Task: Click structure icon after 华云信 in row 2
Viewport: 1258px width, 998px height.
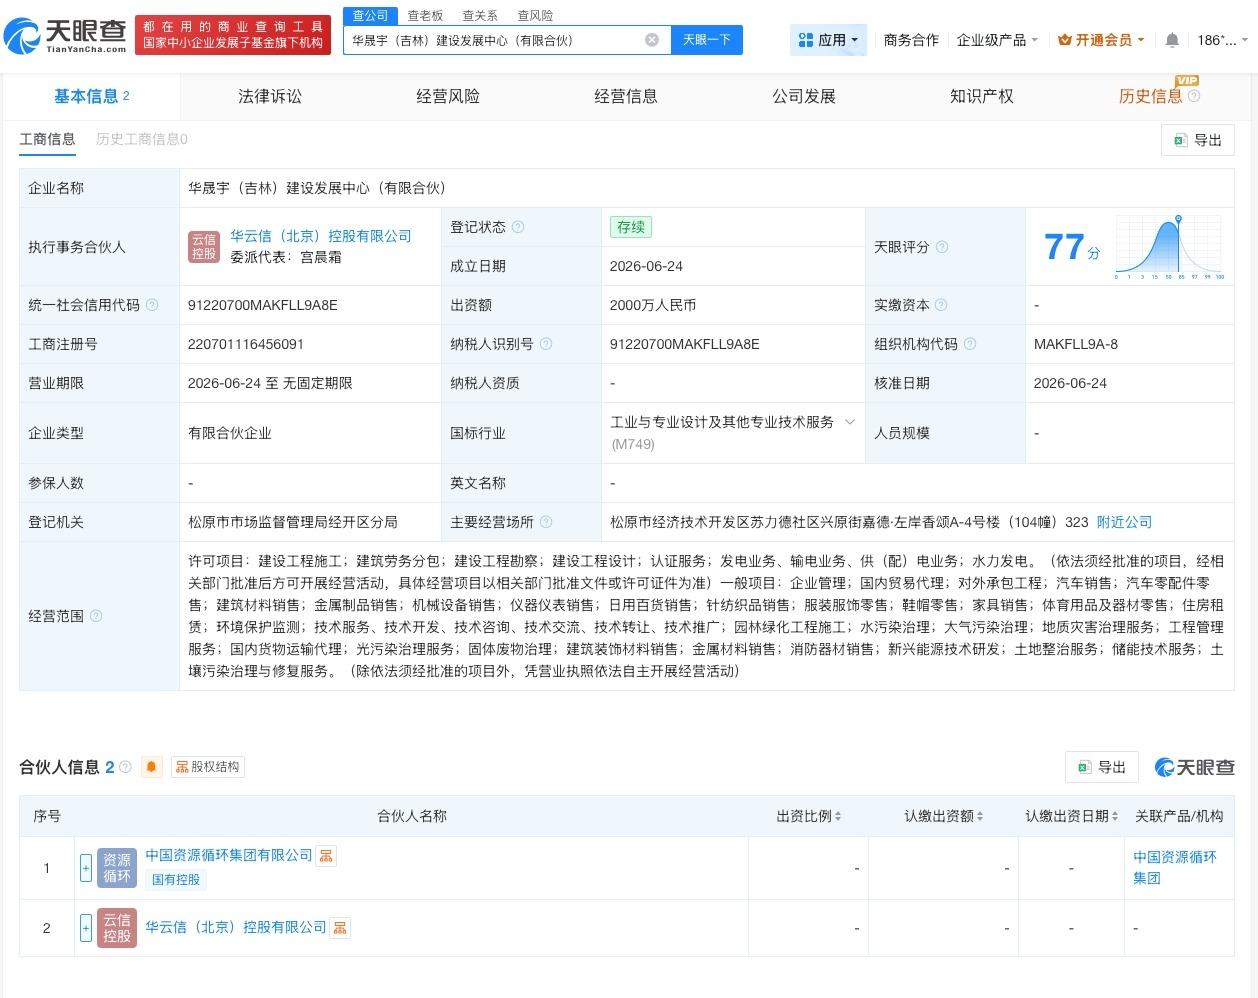Action: click(x=340, y=928)
